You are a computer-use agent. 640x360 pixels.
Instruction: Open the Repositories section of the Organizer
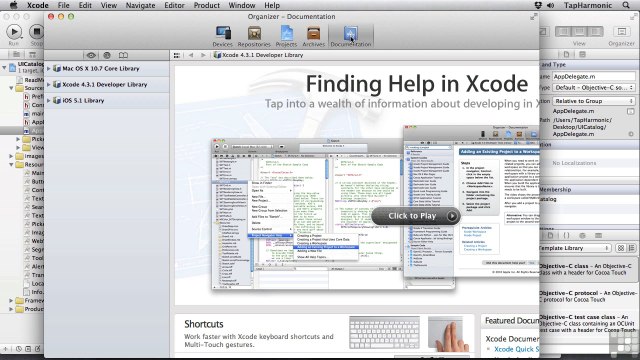pos(254,36)
